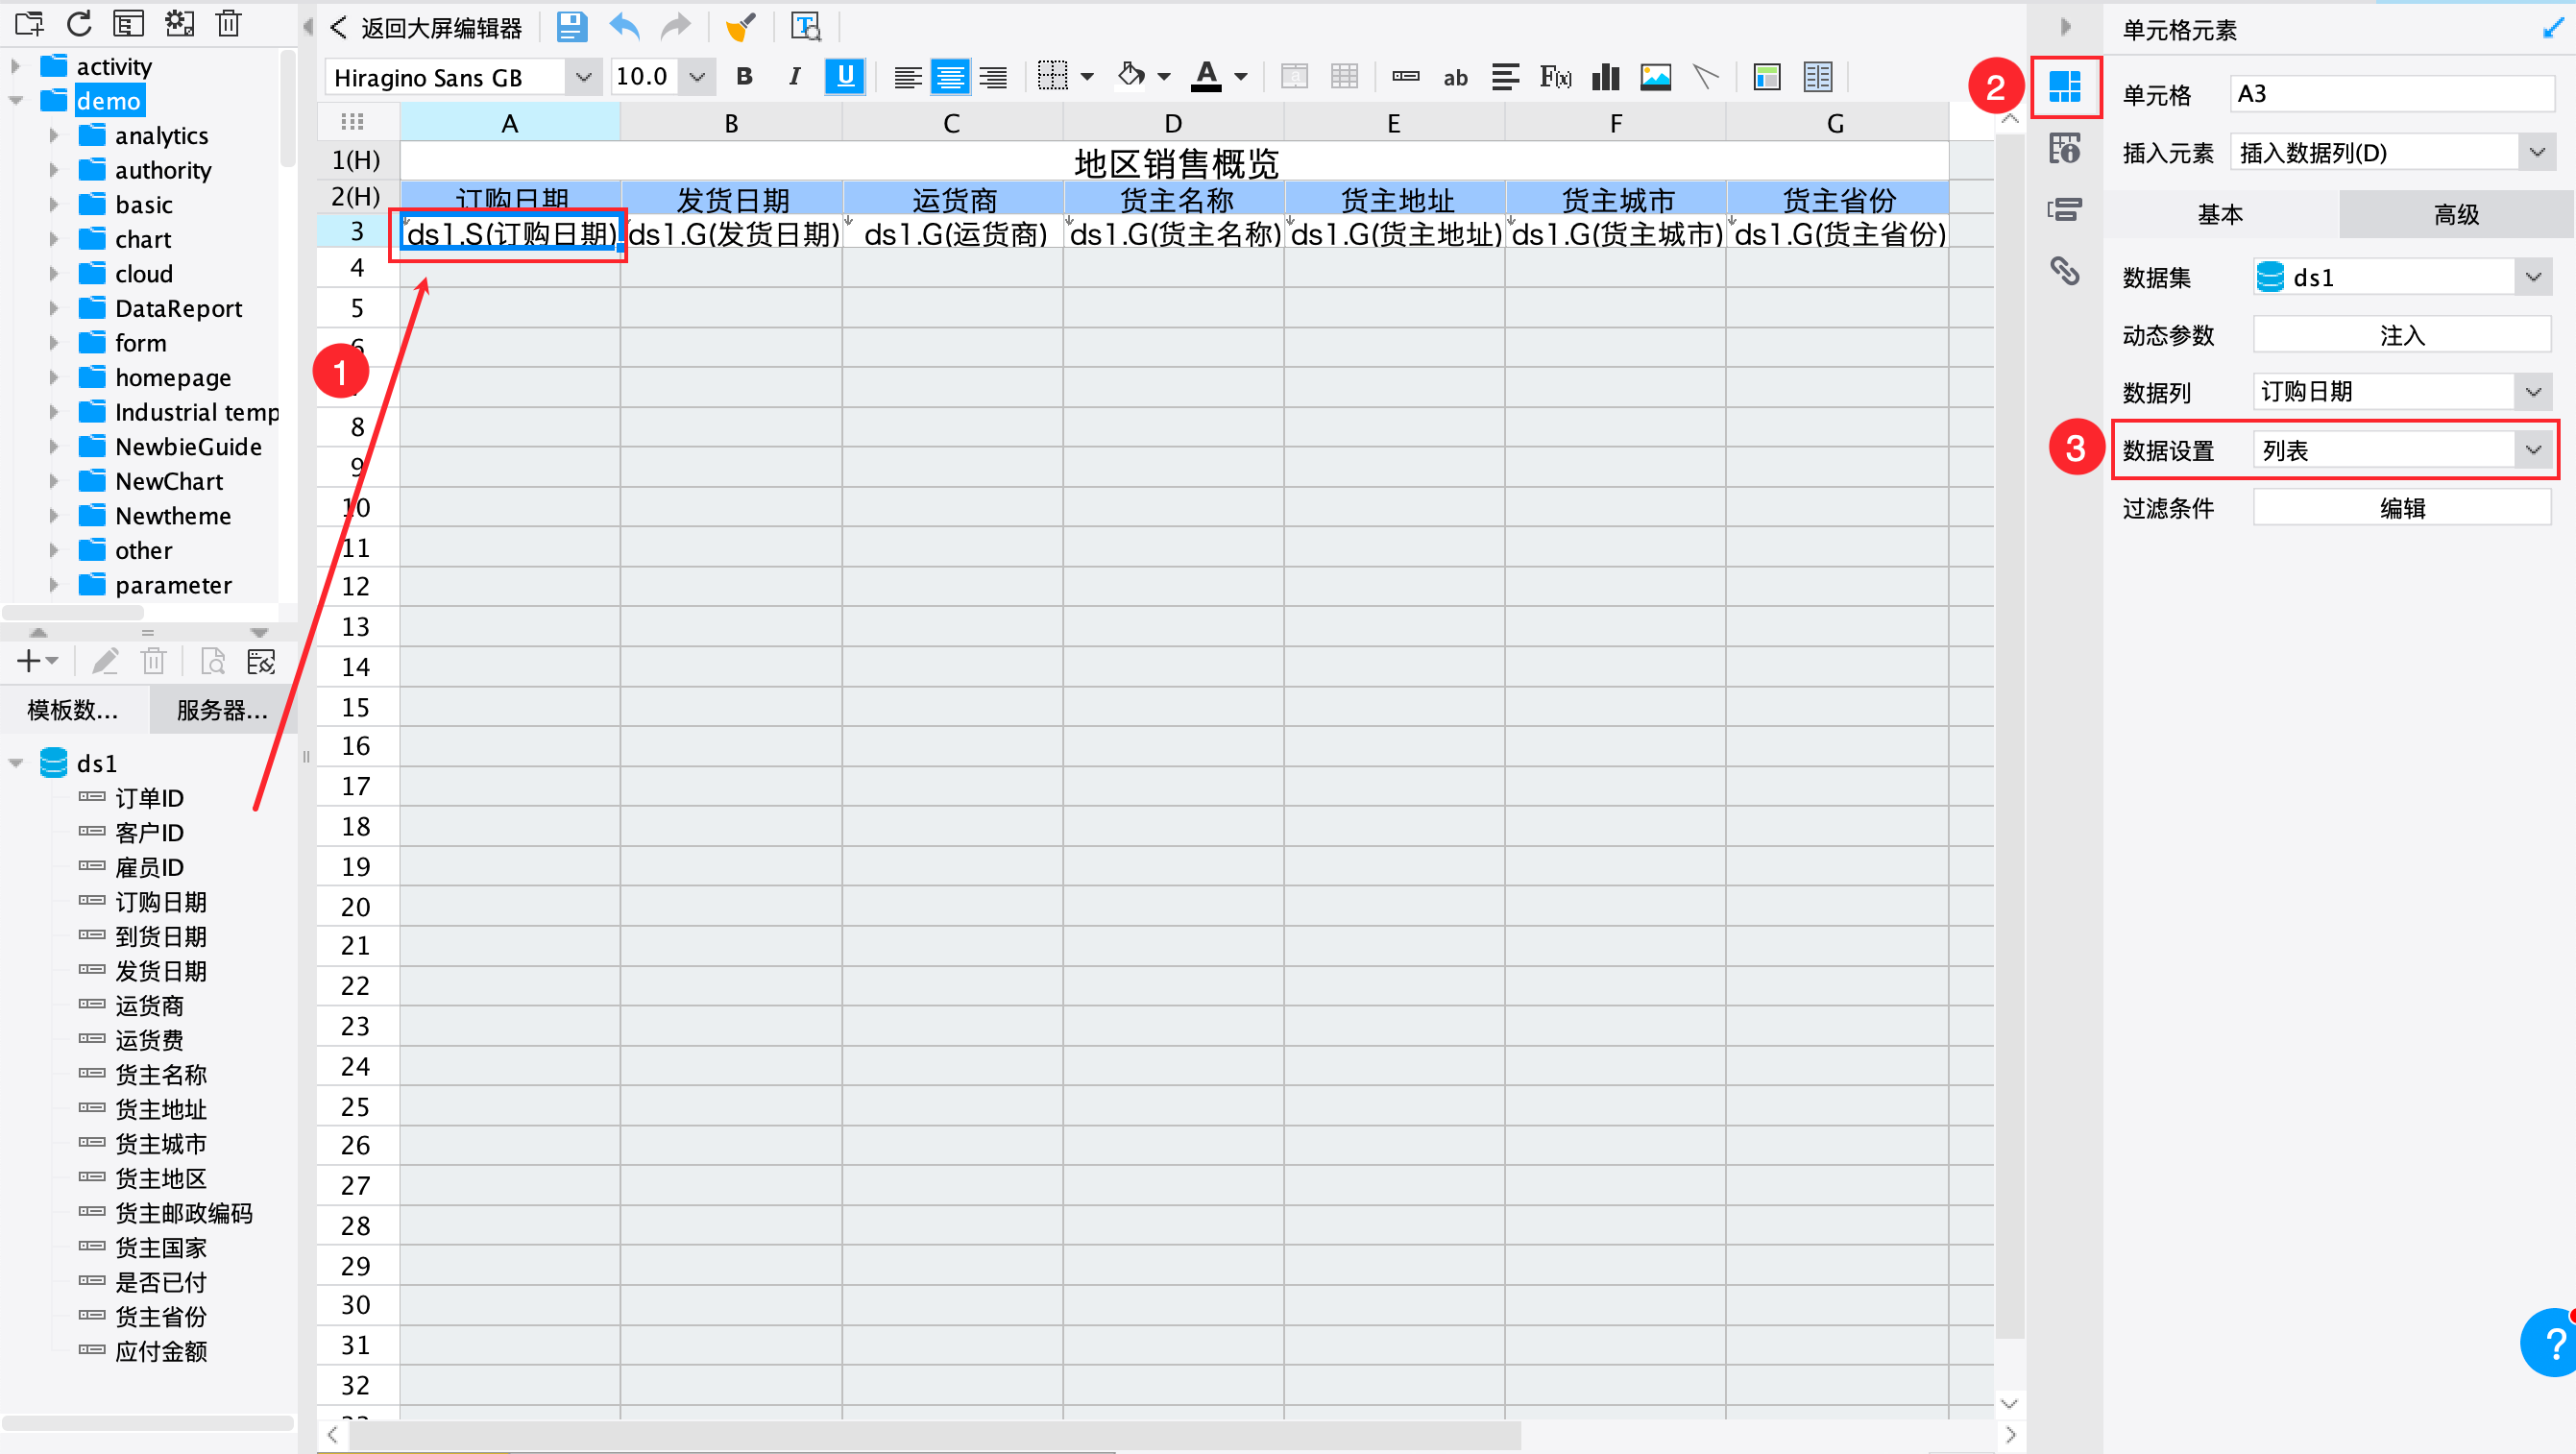
Task: Click the 单元格 input field showing A3
Action: point(2391,94)
